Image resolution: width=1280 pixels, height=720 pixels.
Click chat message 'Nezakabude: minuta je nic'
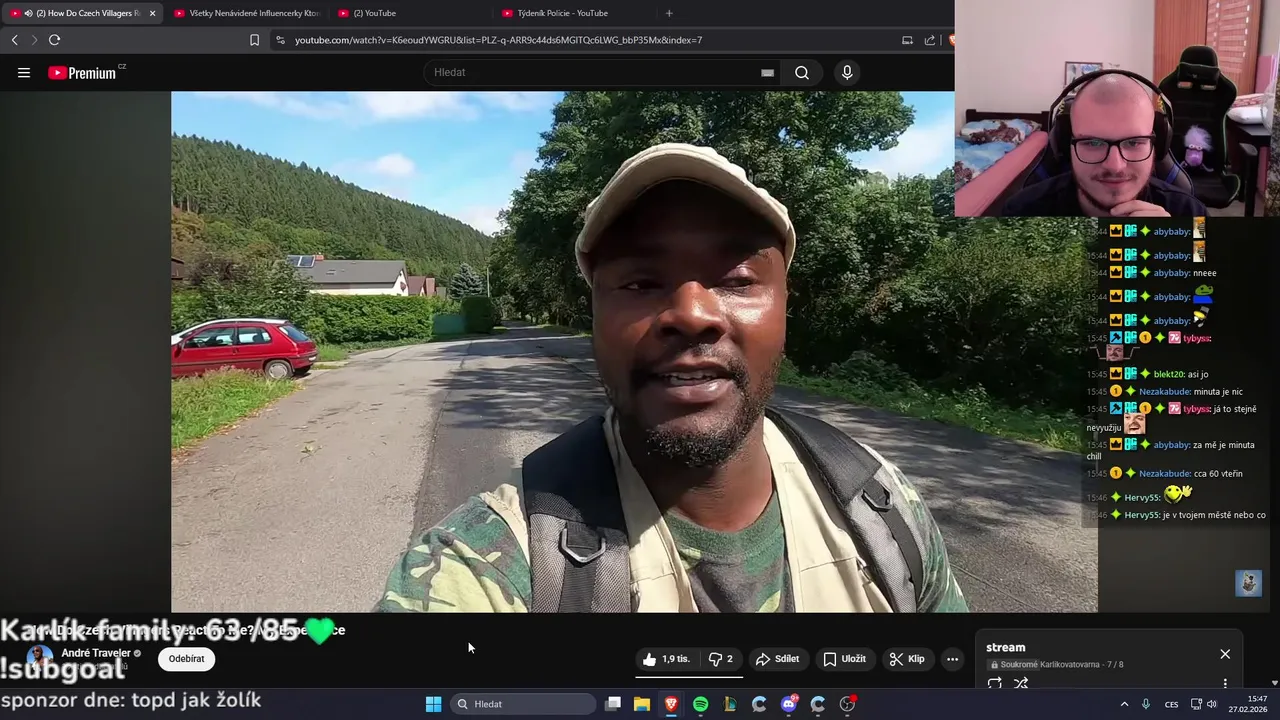click(x=1165, y=391)
